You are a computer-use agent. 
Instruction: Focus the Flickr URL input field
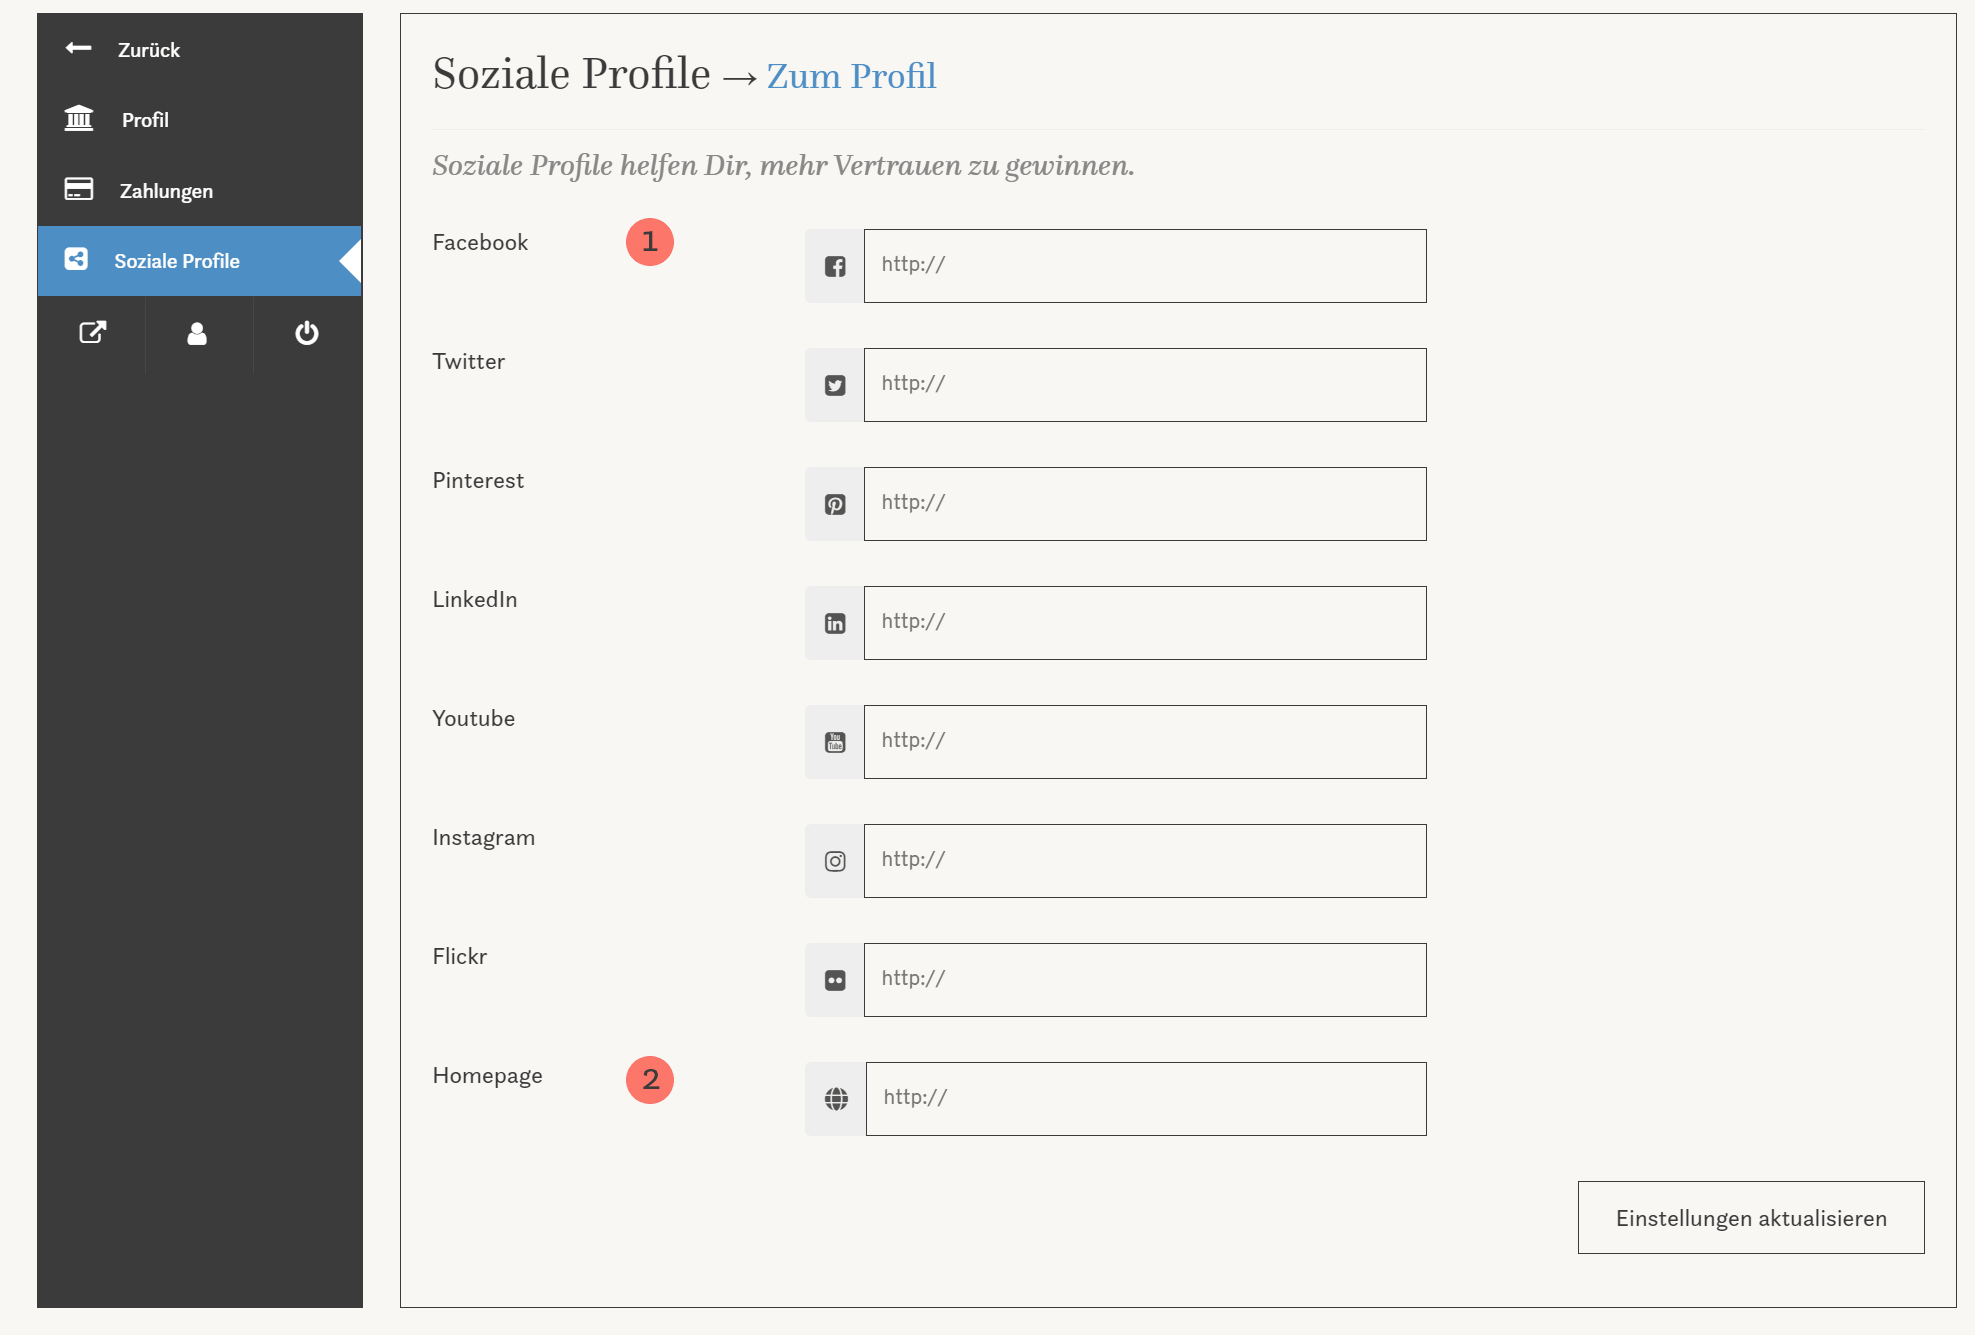(x=1145, y=980)
